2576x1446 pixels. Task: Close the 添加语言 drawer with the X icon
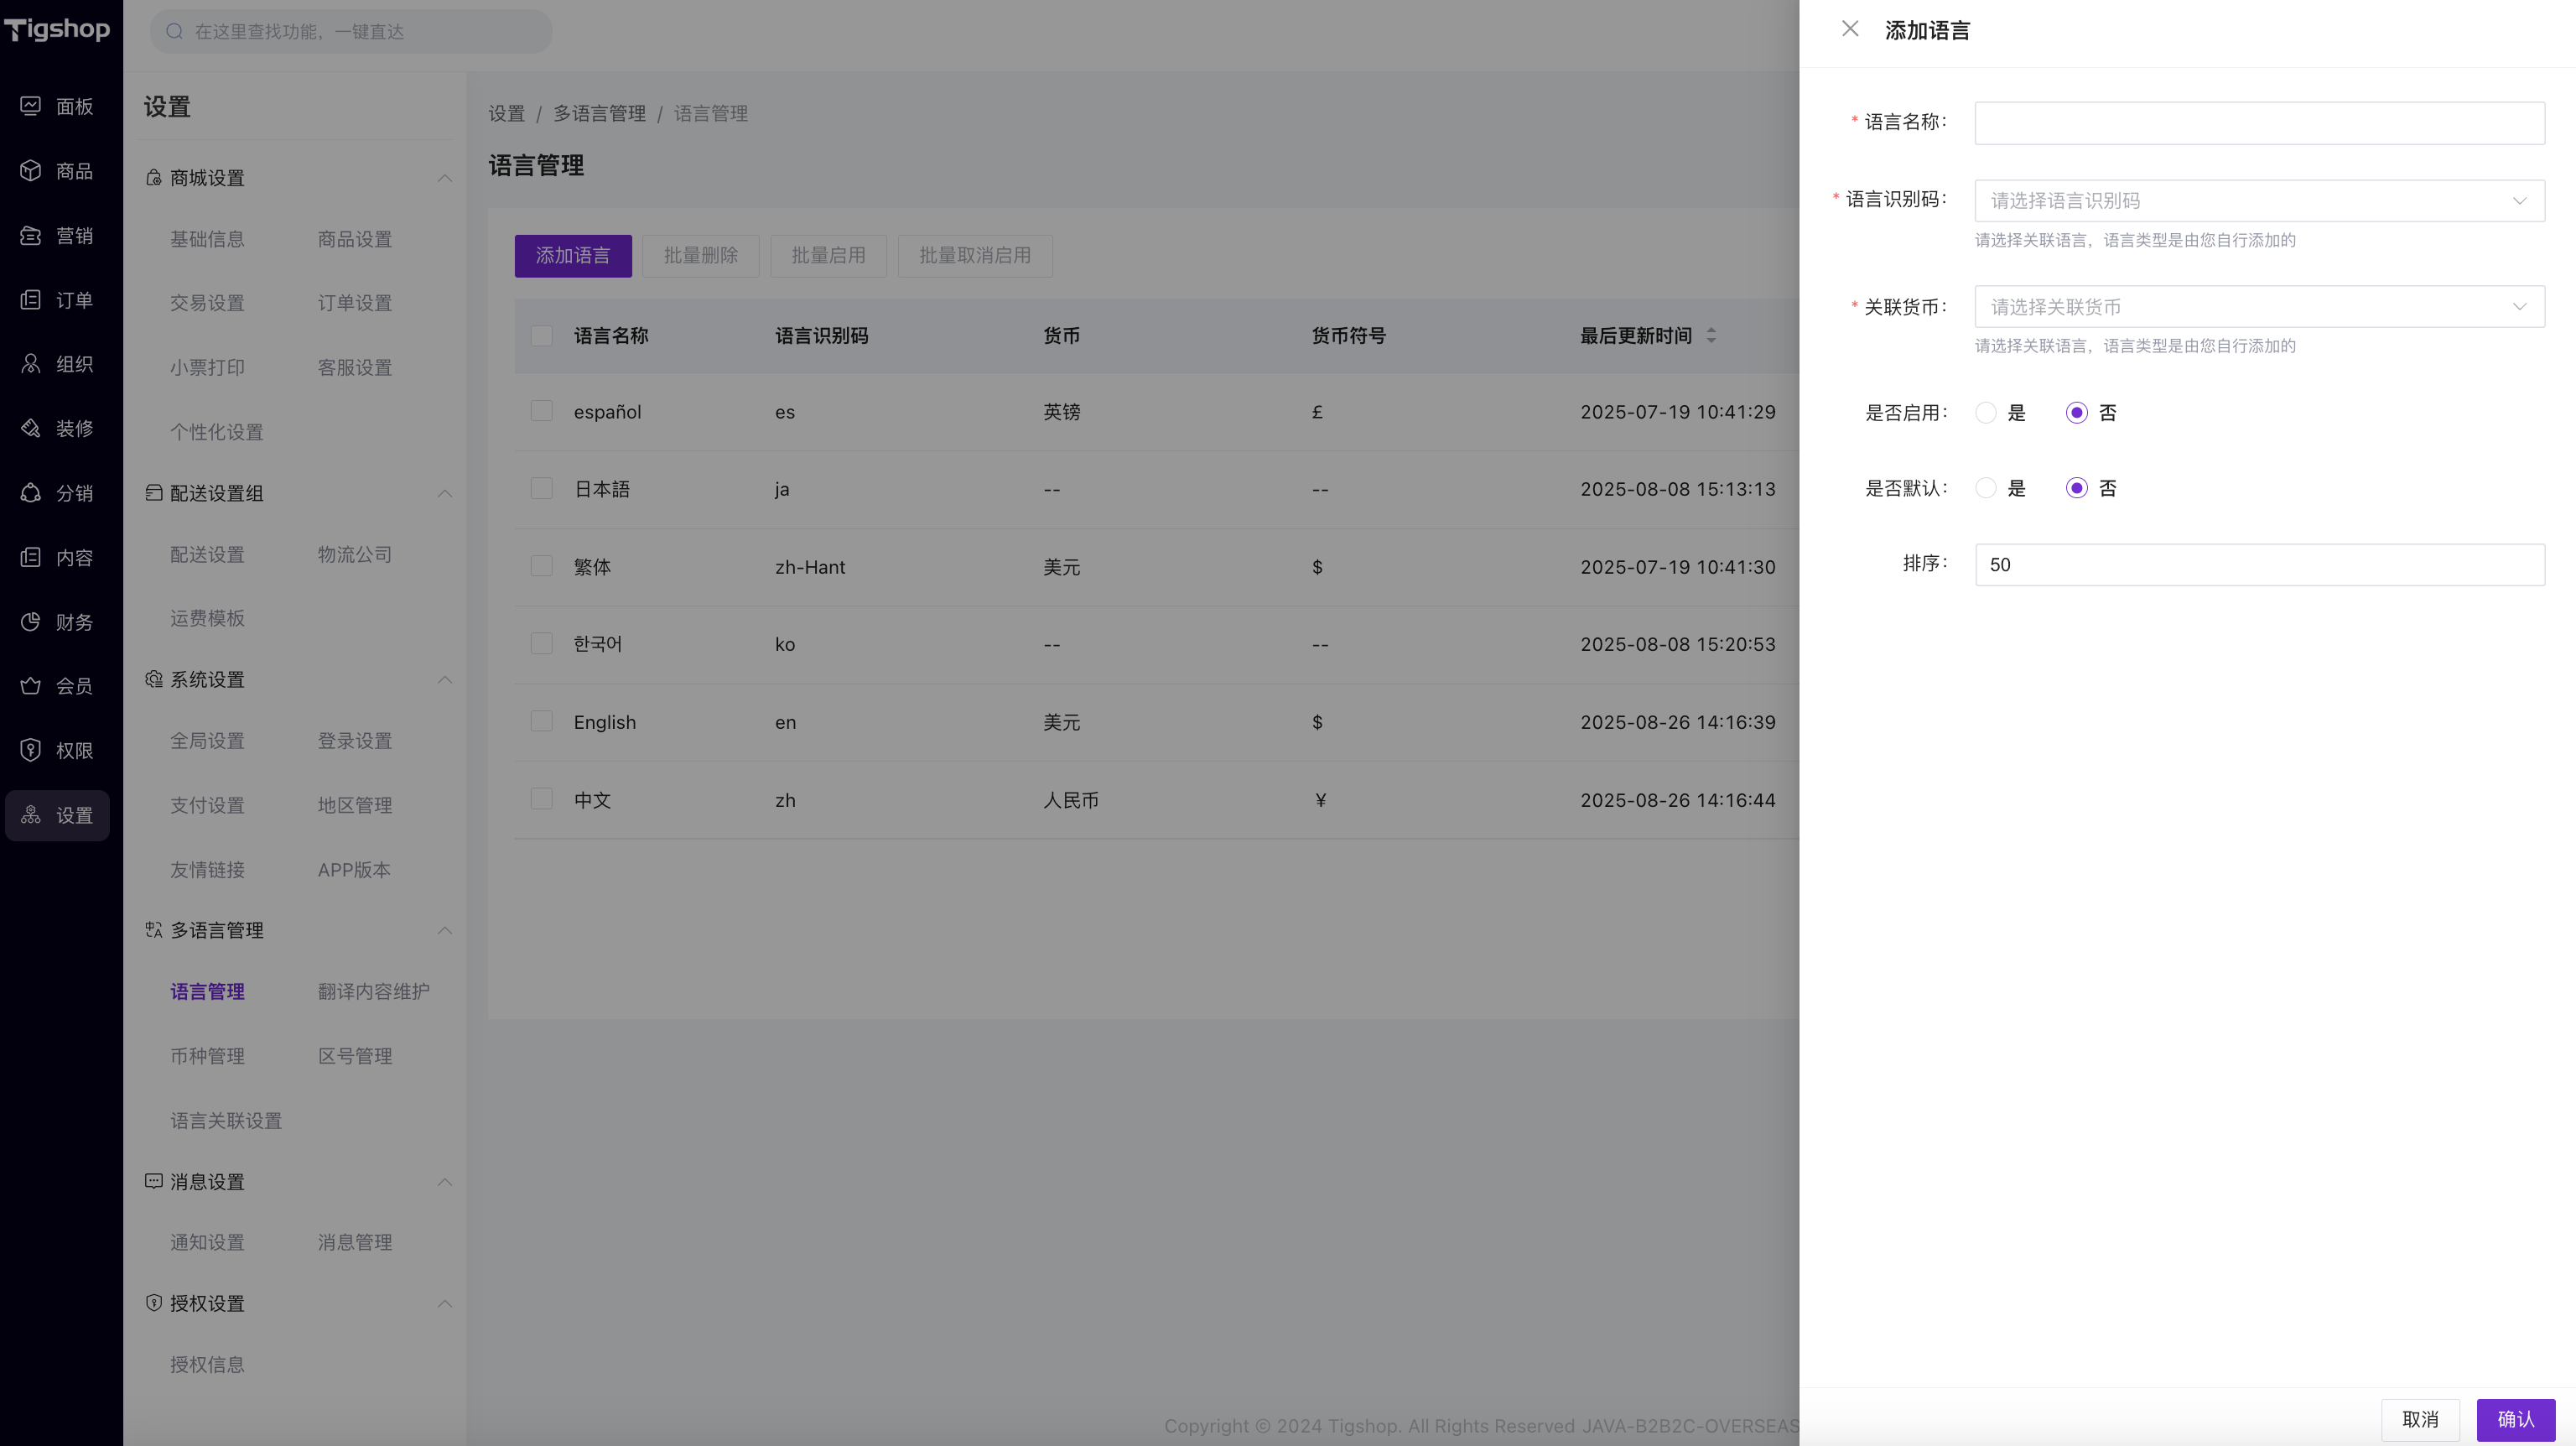tap(1850, 29)
